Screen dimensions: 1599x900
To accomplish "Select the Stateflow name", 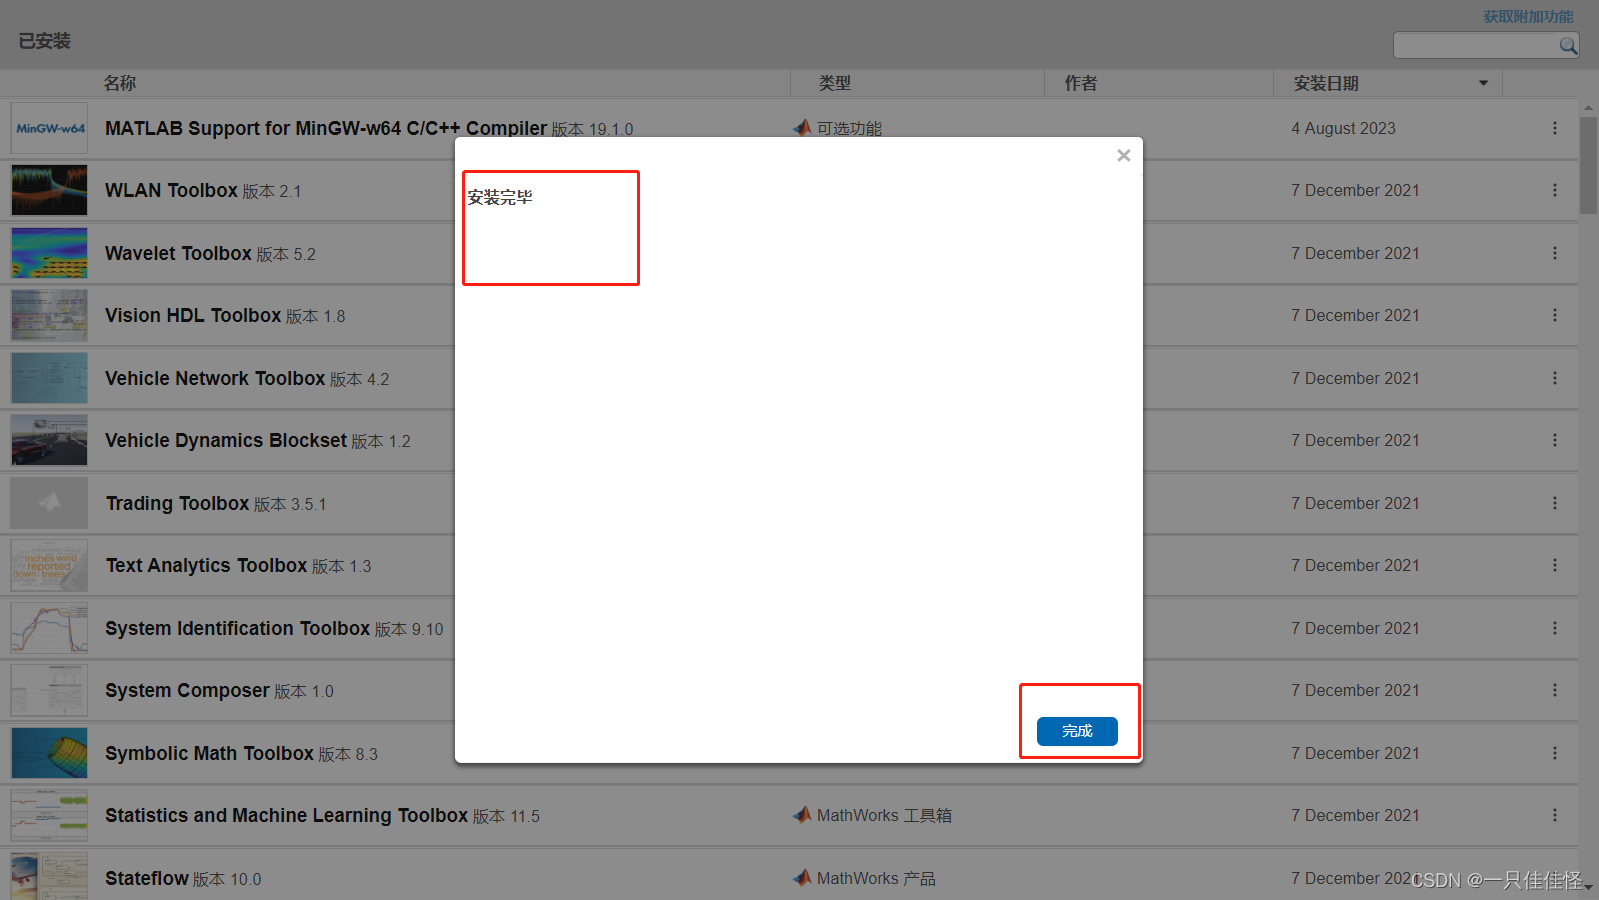I will tap(147, 878).
